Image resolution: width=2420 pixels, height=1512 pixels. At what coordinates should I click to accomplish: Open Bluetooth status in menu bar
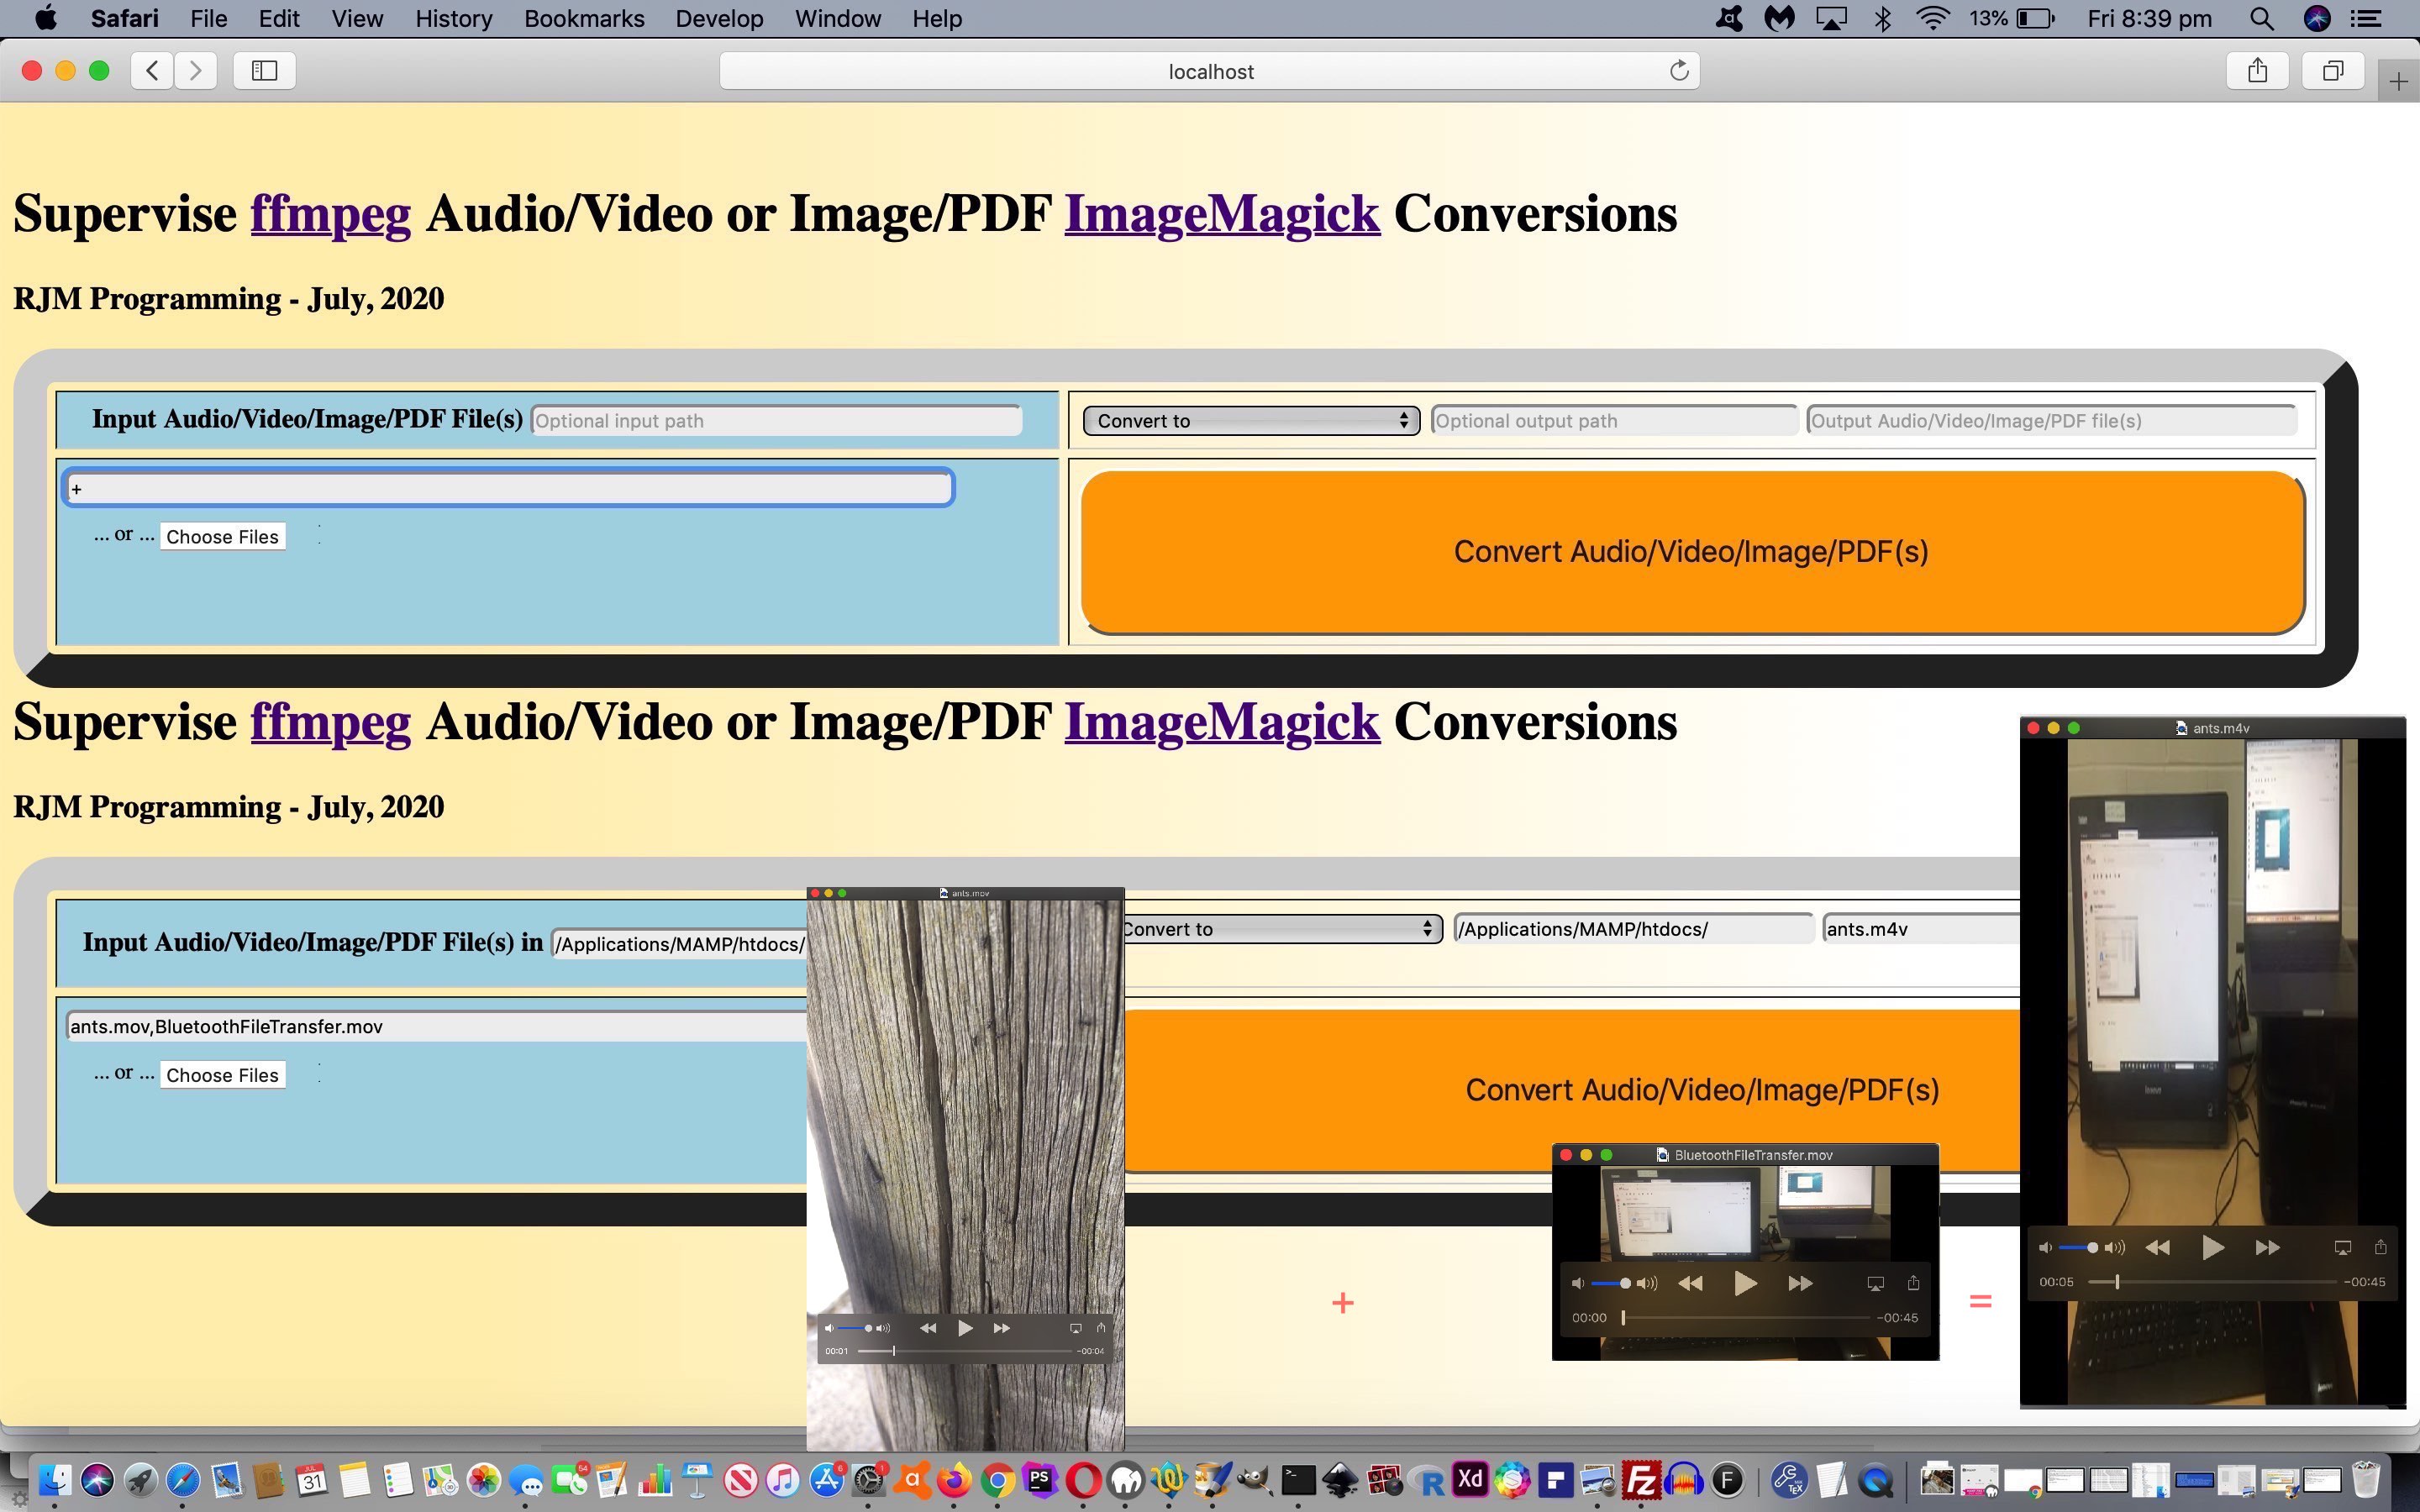coord(1883,18)
